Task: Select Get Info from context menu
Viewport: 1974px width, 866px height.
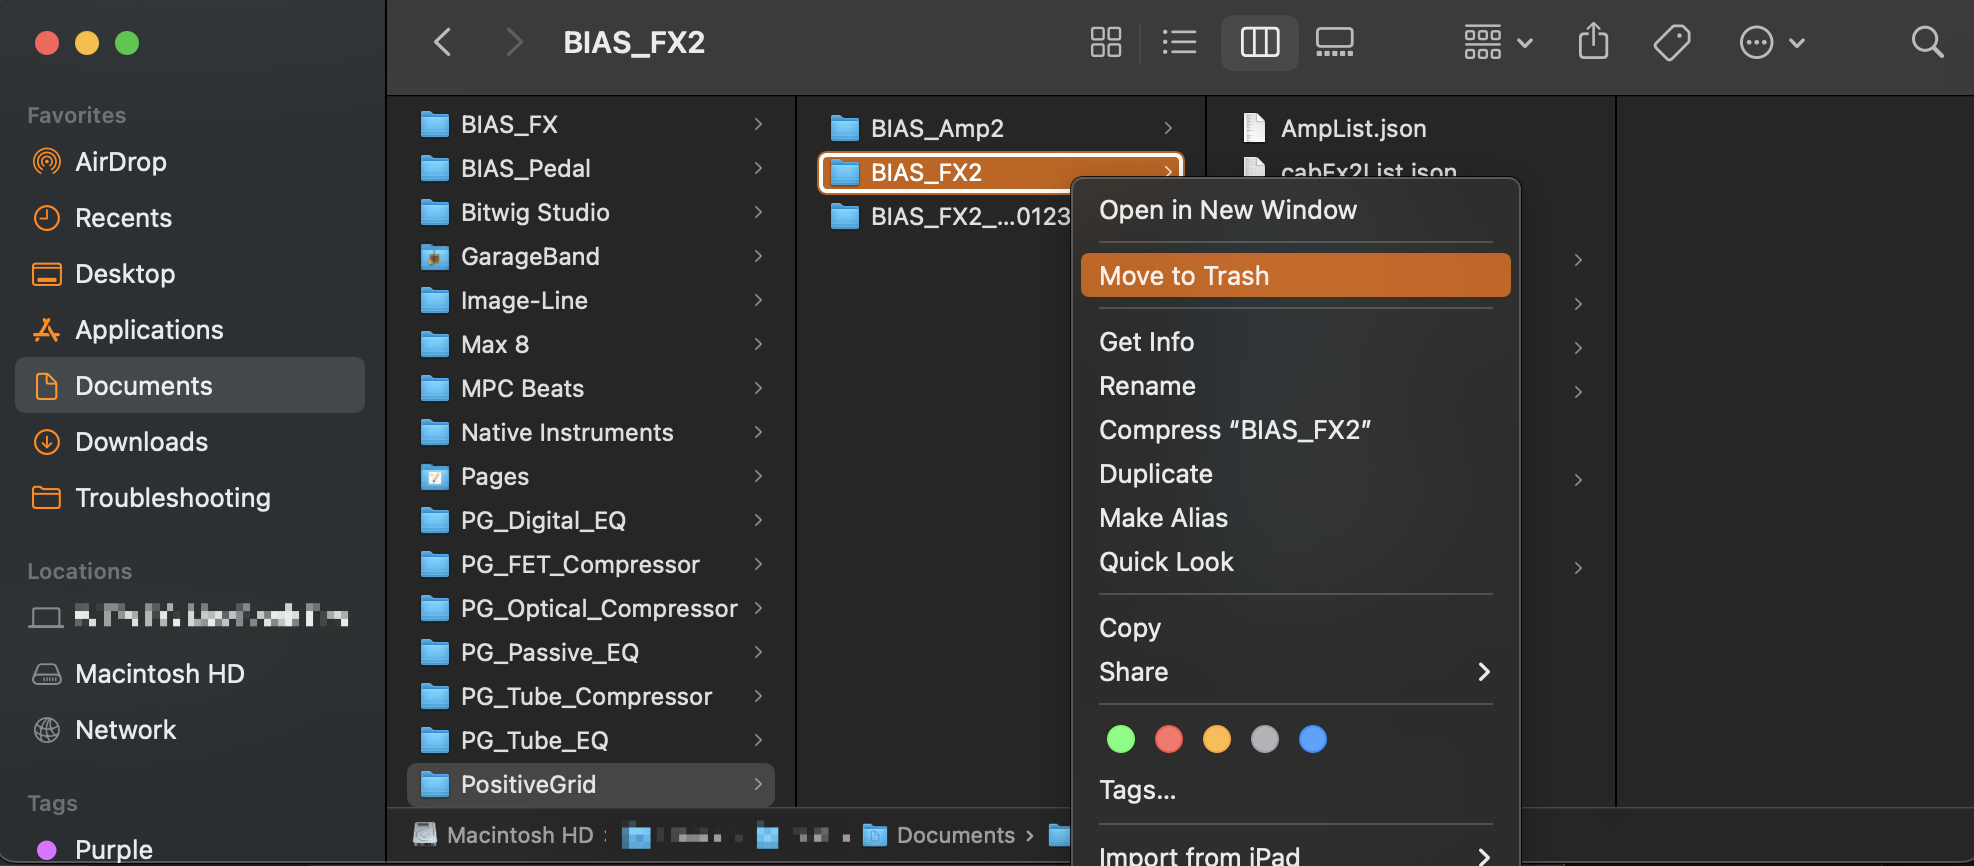Action: pos(1146,342)
